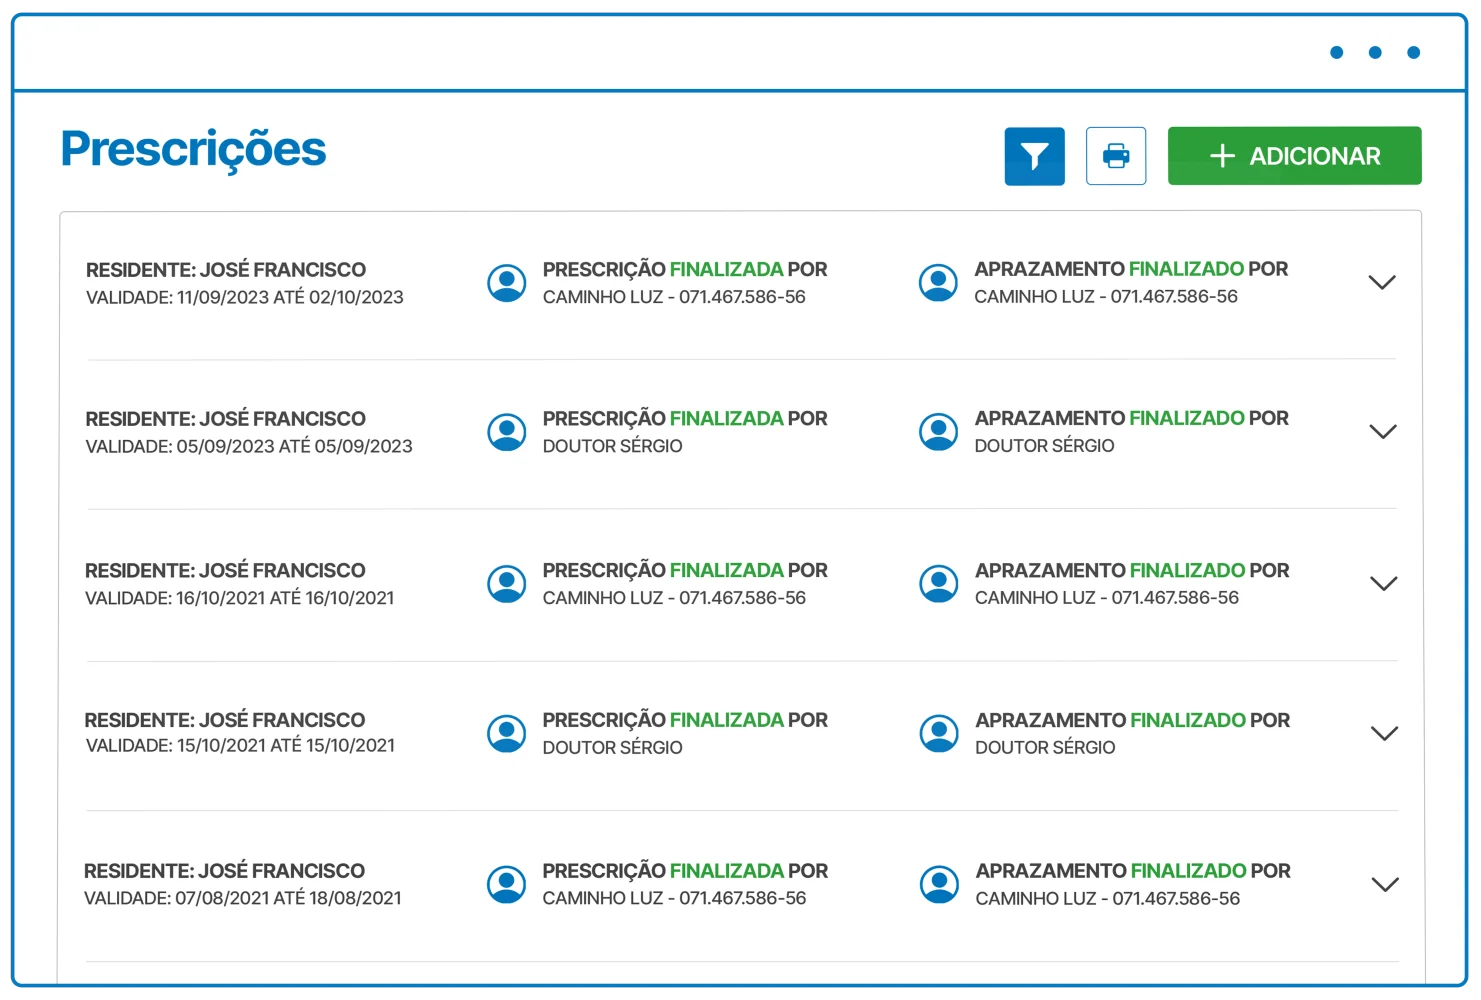Select text 'VALIDADE: 07/08/2021 ATÉ 18/08/2021'
This screenshot has height=1000, width=1481.
pyautogui.click(x=243, y=898)
